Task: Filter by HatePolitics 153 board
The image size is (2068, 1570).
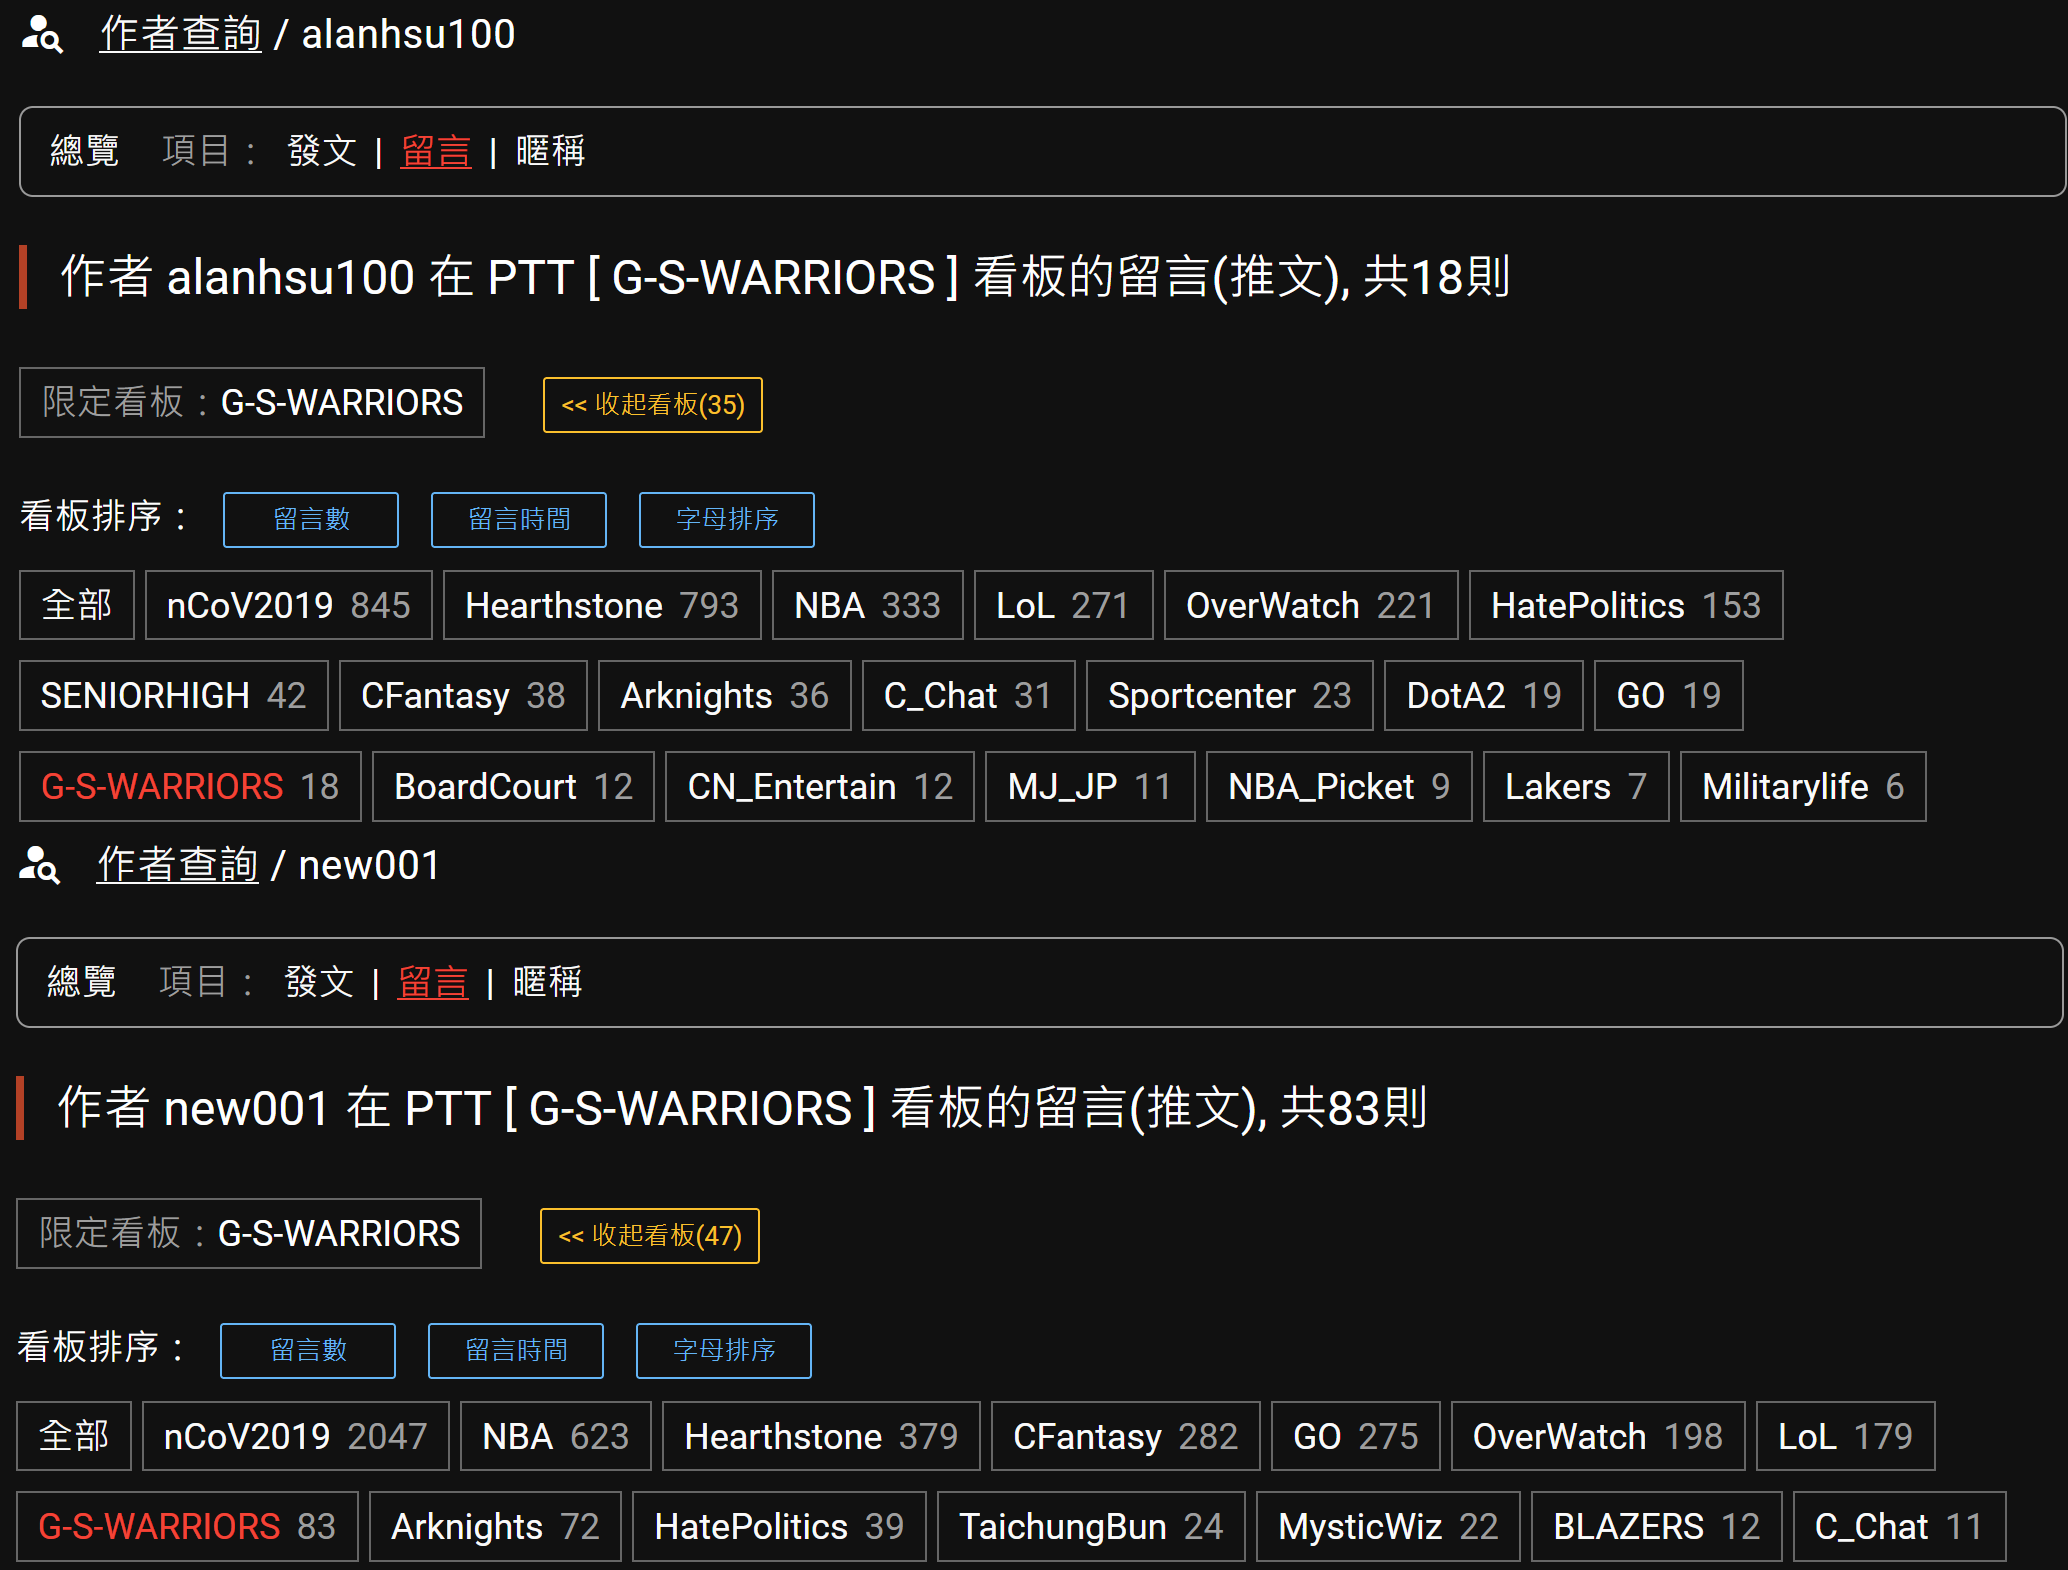Action: [x=1626, y=605]
